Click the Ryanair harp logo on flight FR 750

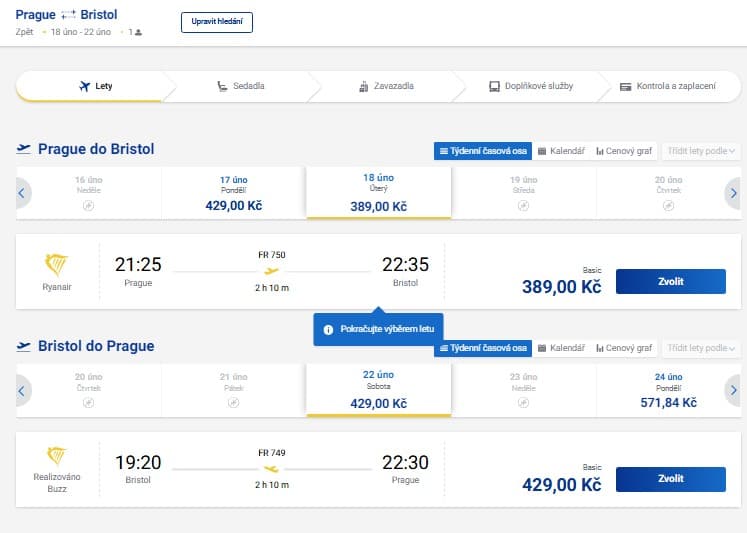[x=56, y=265]
